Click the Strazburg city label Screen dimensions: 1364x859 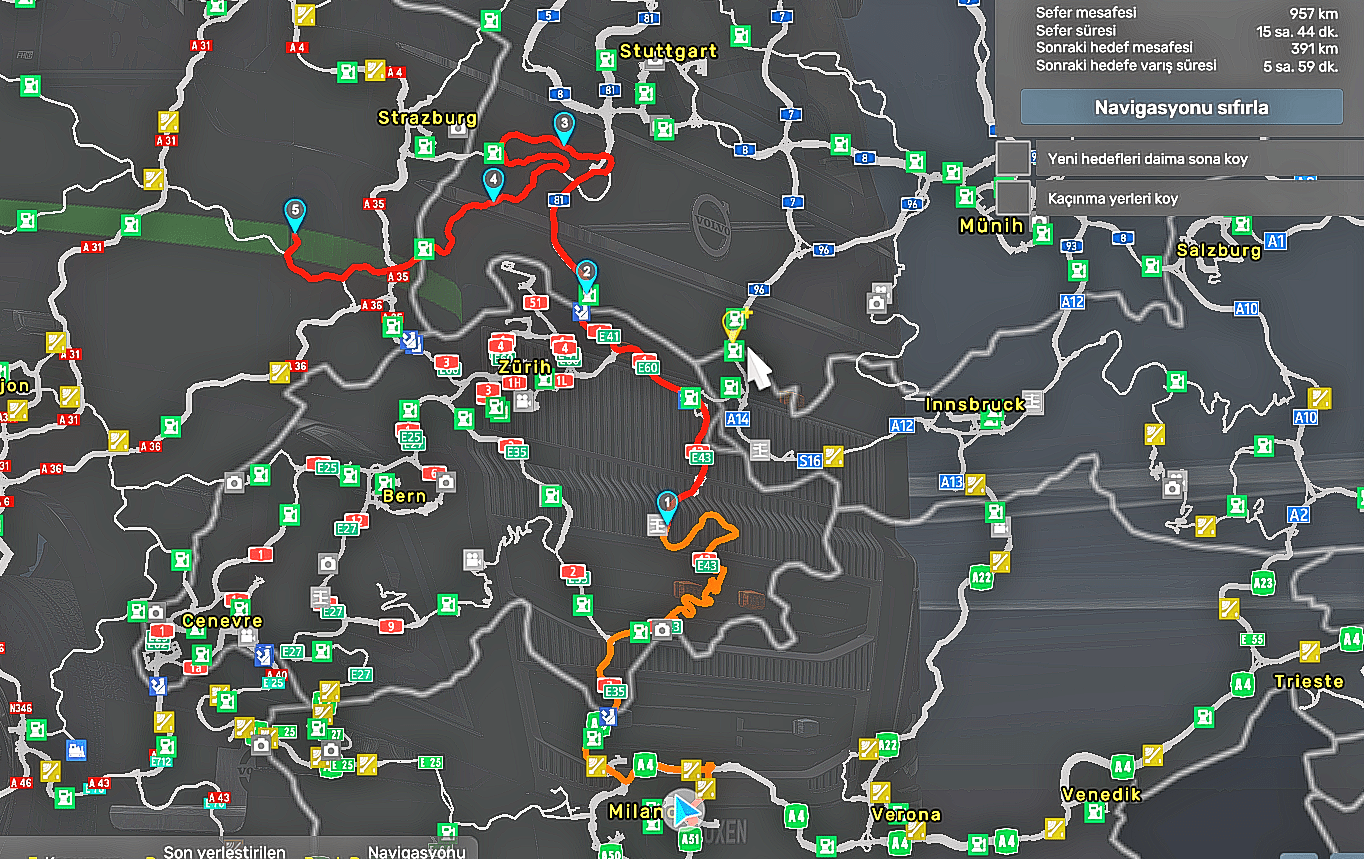click(x=427, y=118)
